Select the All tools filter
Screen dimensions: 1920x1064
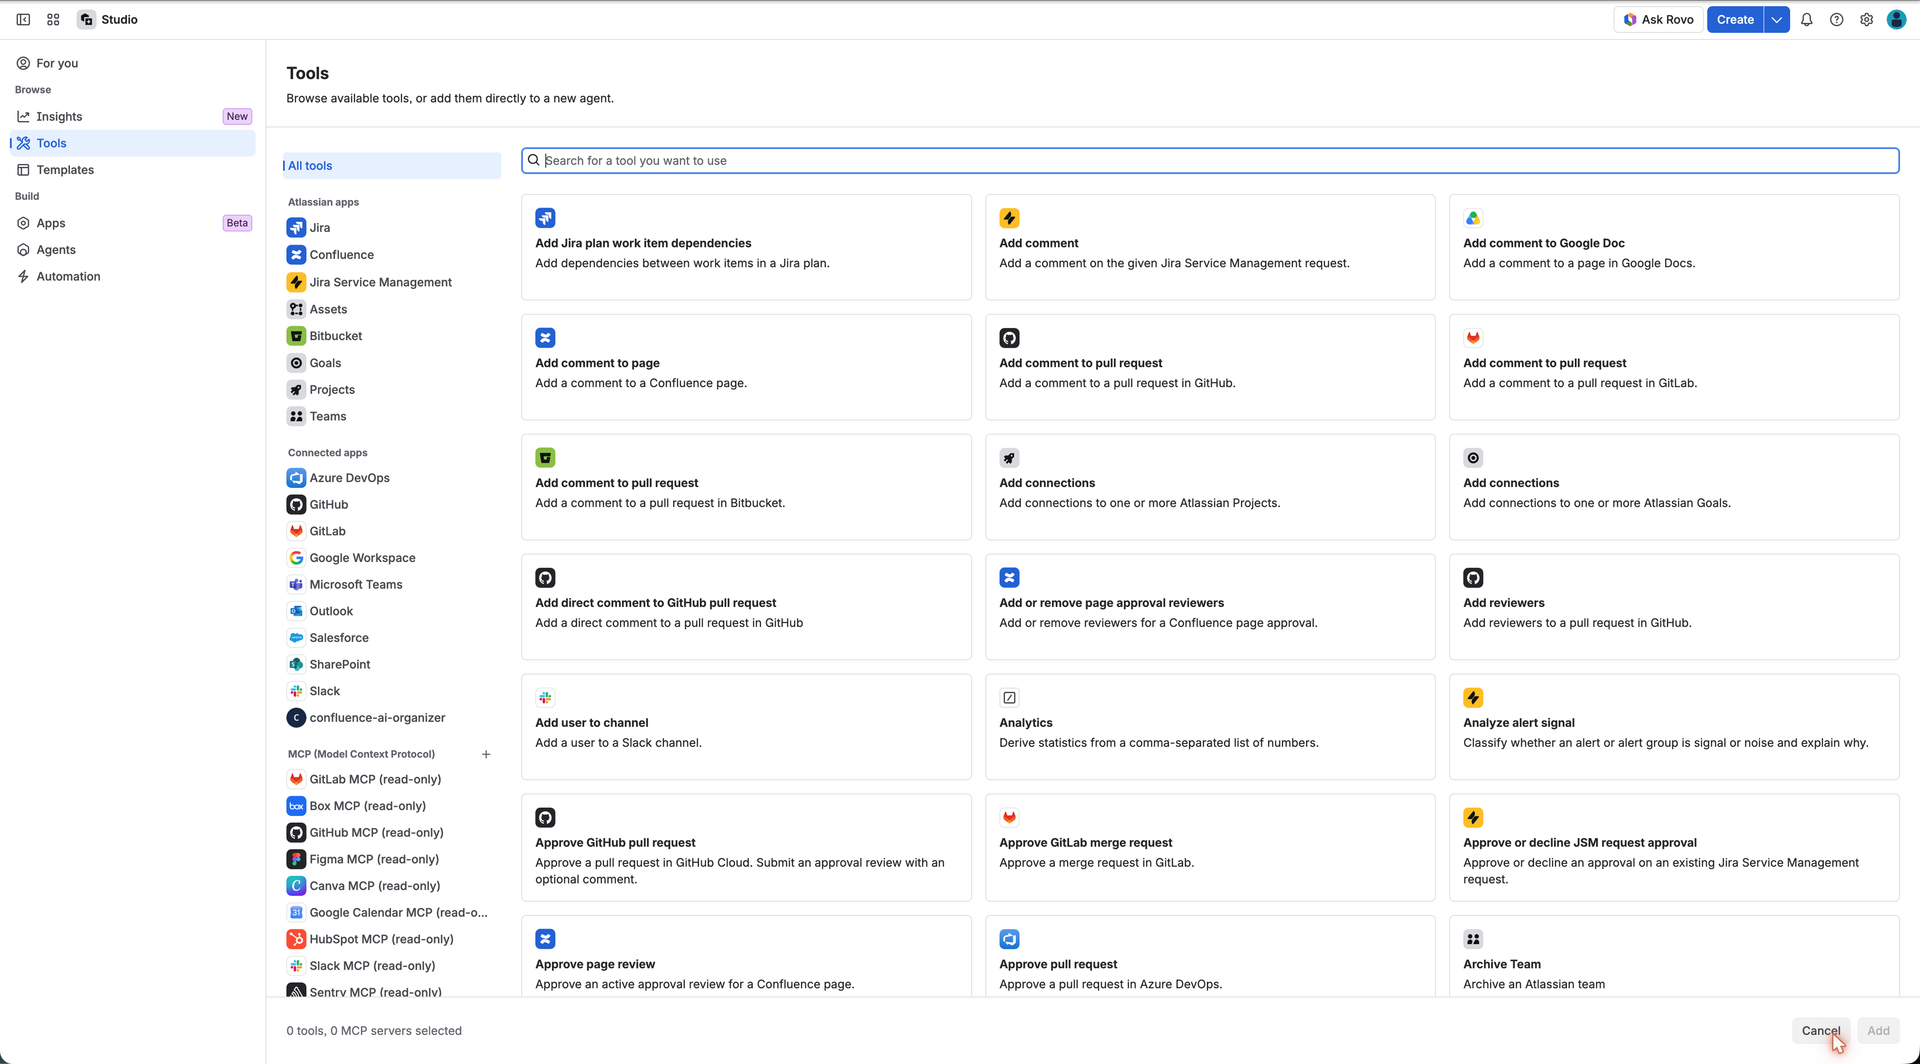(x=391, y=166)
